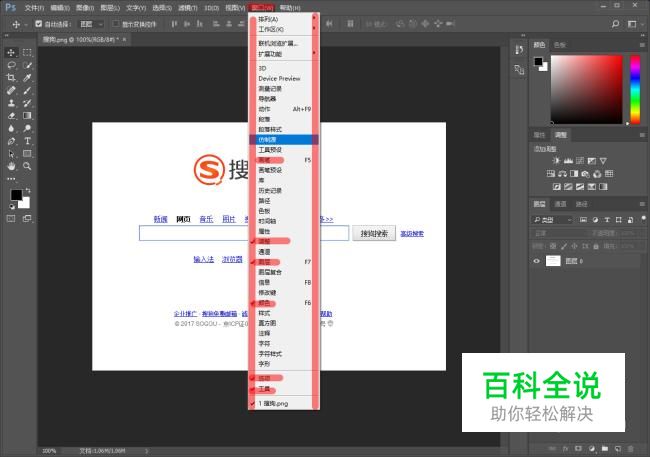Pick a color in the color field

click(586, 89)
